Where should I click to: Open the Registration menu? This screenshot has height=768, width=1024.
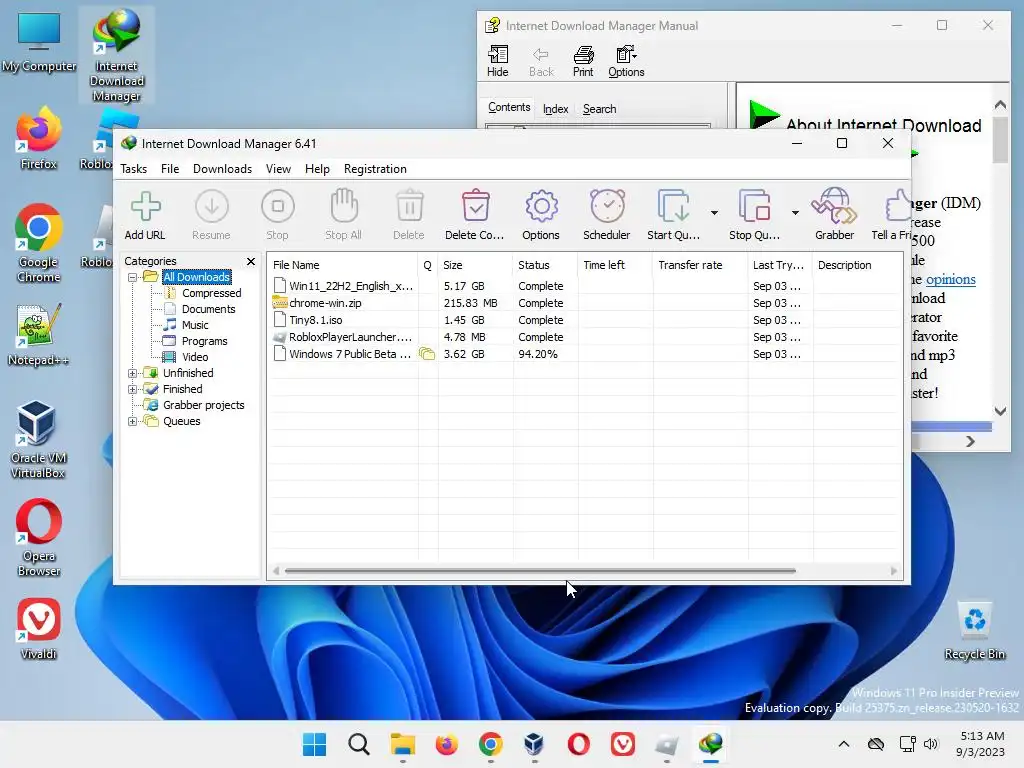(375, 169)
